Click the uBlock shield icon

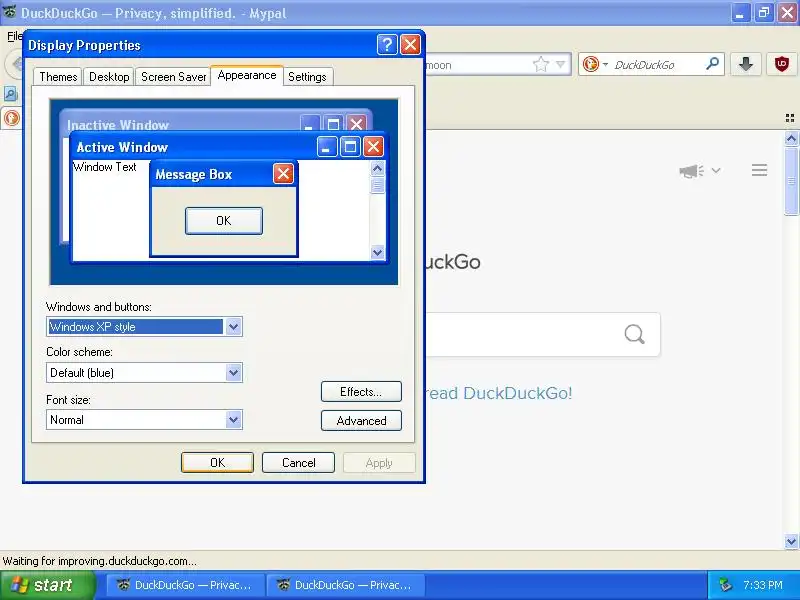pyautogui.click(x=782, y=64)
